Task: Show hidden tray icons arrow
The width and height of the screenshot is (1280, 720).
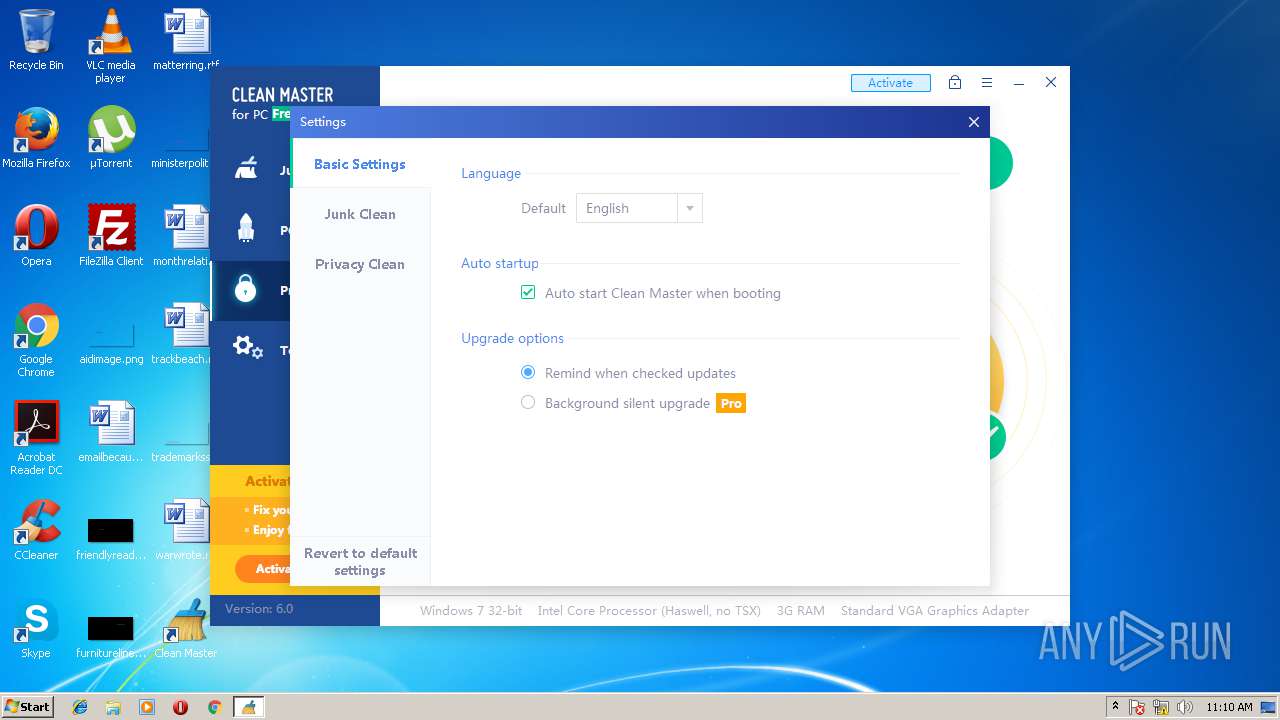Action: [x=1116, y=707]
